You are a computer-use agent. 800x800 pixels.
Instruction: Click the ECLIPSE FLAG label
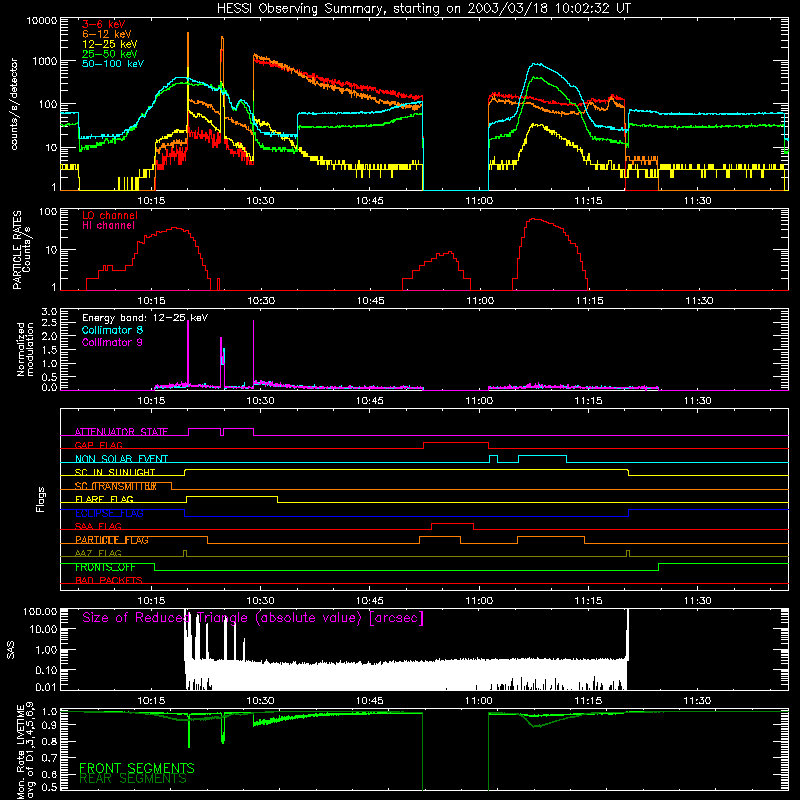point(109,513)
